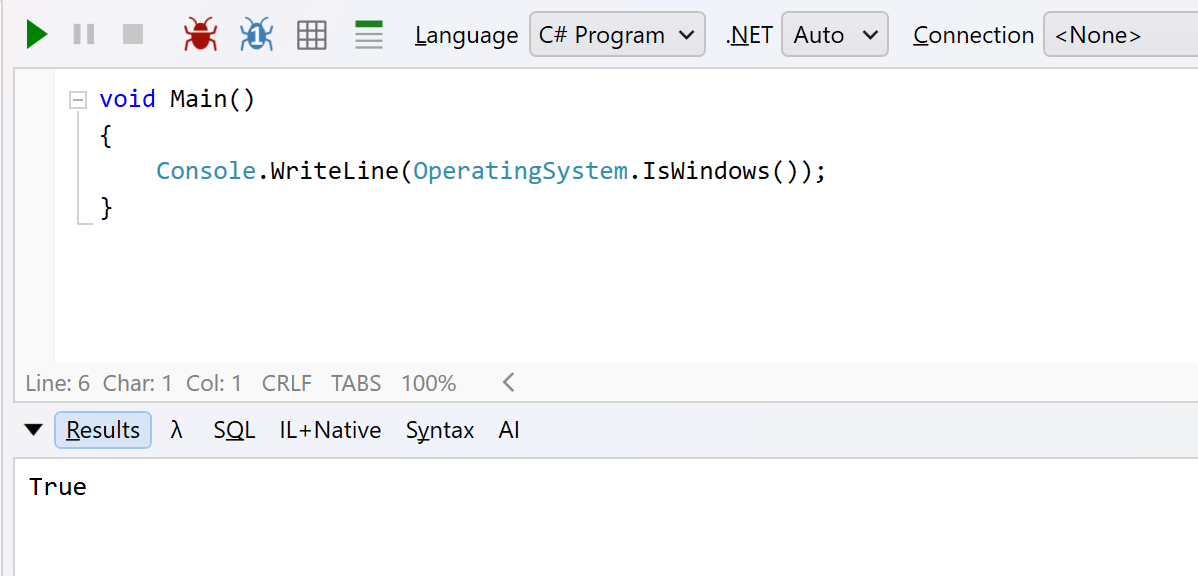Click the Stop execution square icon
This screenshot has height=576, width=1198.
click(x=133, y=34)
